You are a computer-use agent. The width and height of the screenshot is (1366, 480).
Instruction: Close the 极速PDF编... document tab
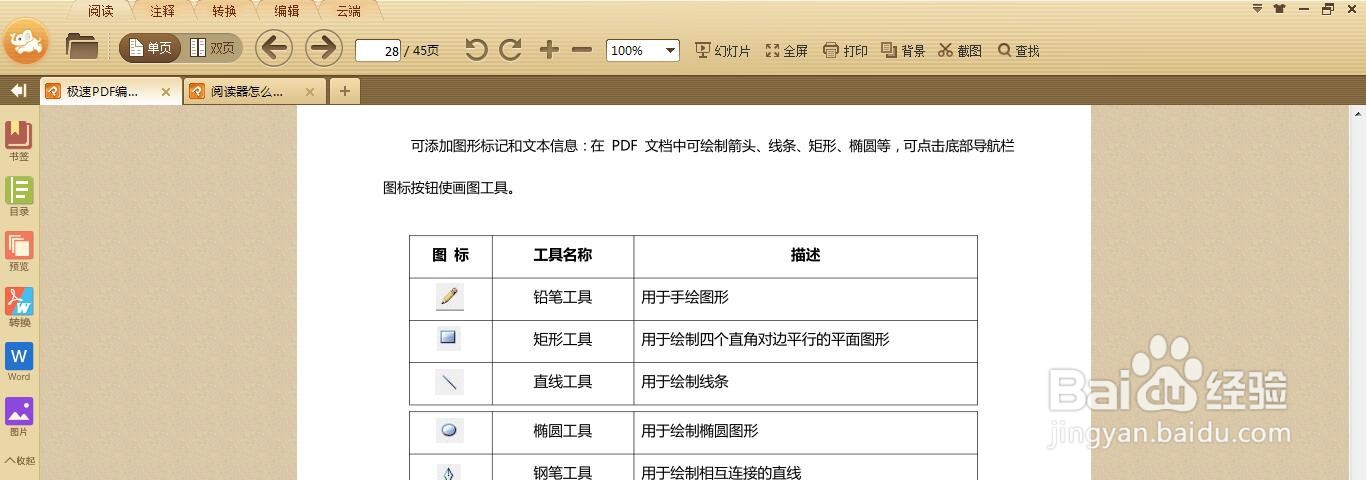coord(166,92)
